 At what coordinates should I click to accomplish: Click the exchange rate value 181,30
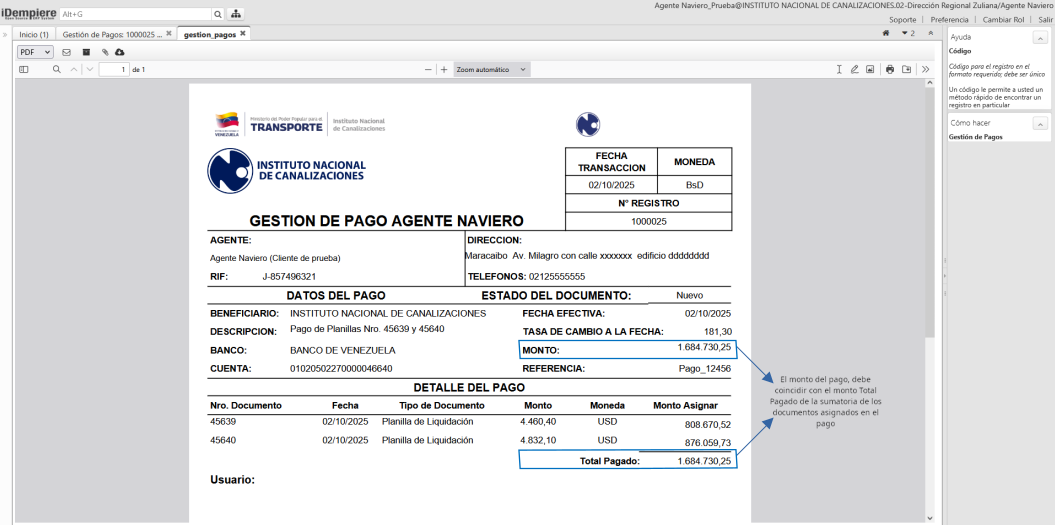click(717, 332)
